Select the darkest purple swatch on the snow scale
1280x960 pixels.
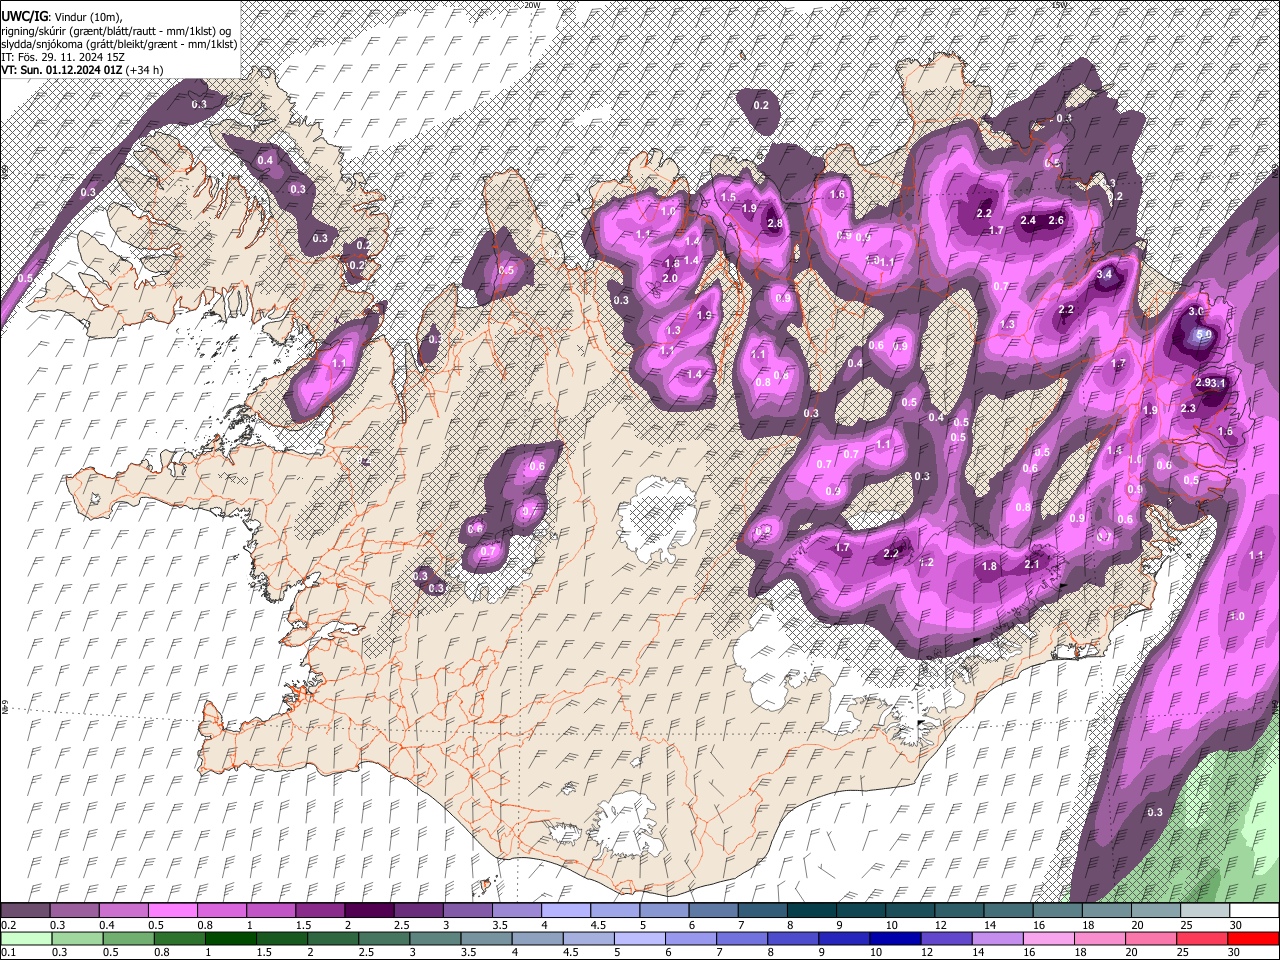point(370,910)
